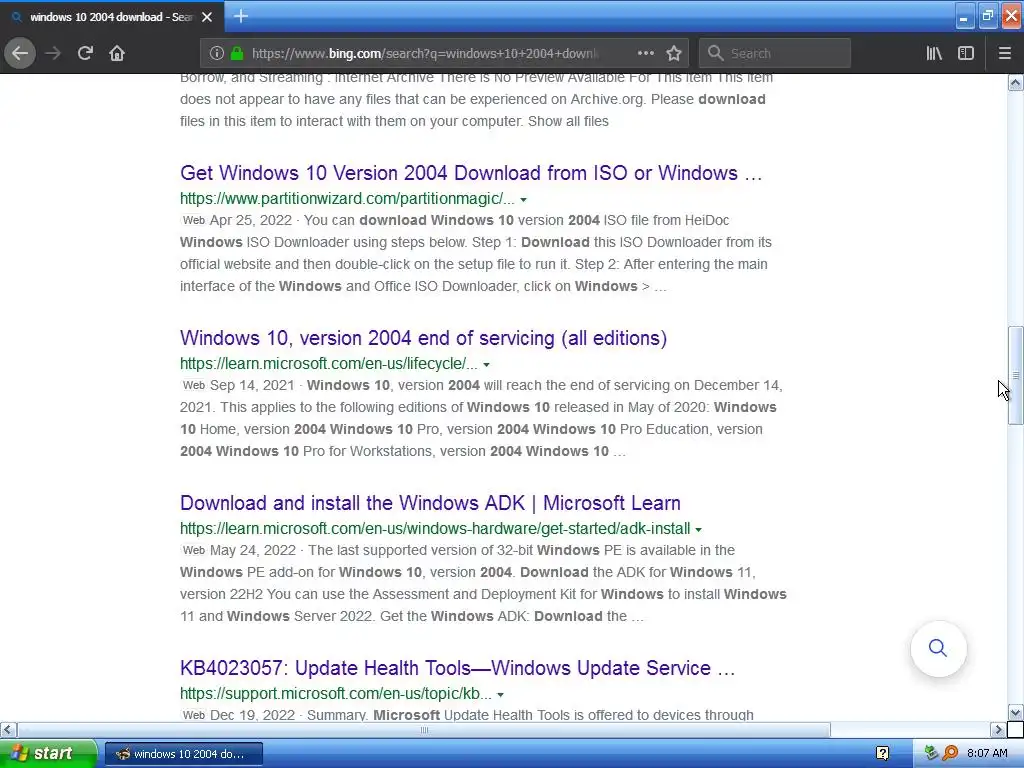Show site information icon in address bar
The height and width of the screenshot is (768, 1024).
click(217, 54)
